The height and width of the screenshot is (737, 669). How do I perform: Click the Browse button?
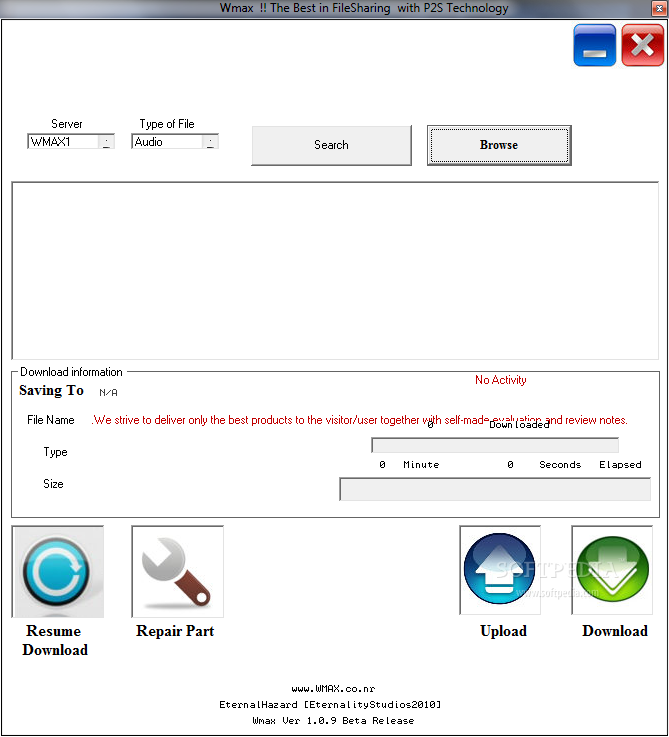pos(499,145)
